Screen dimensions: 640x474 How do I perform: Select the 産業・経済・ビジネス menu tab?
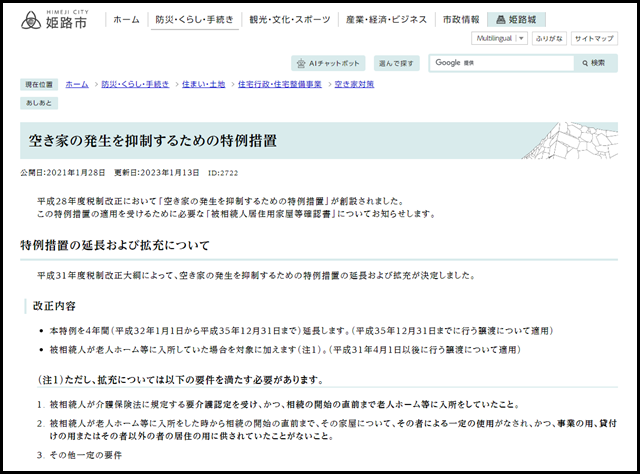386,20
